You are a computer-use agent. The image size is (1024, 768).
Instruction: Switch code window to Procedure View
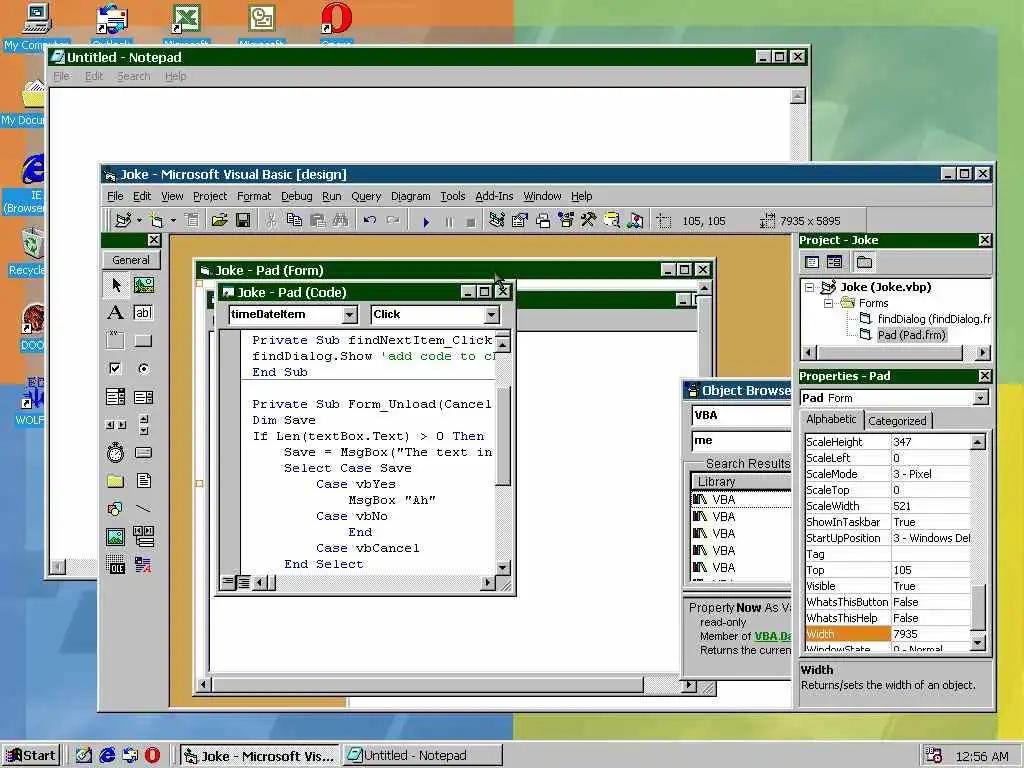click(227, 581)
